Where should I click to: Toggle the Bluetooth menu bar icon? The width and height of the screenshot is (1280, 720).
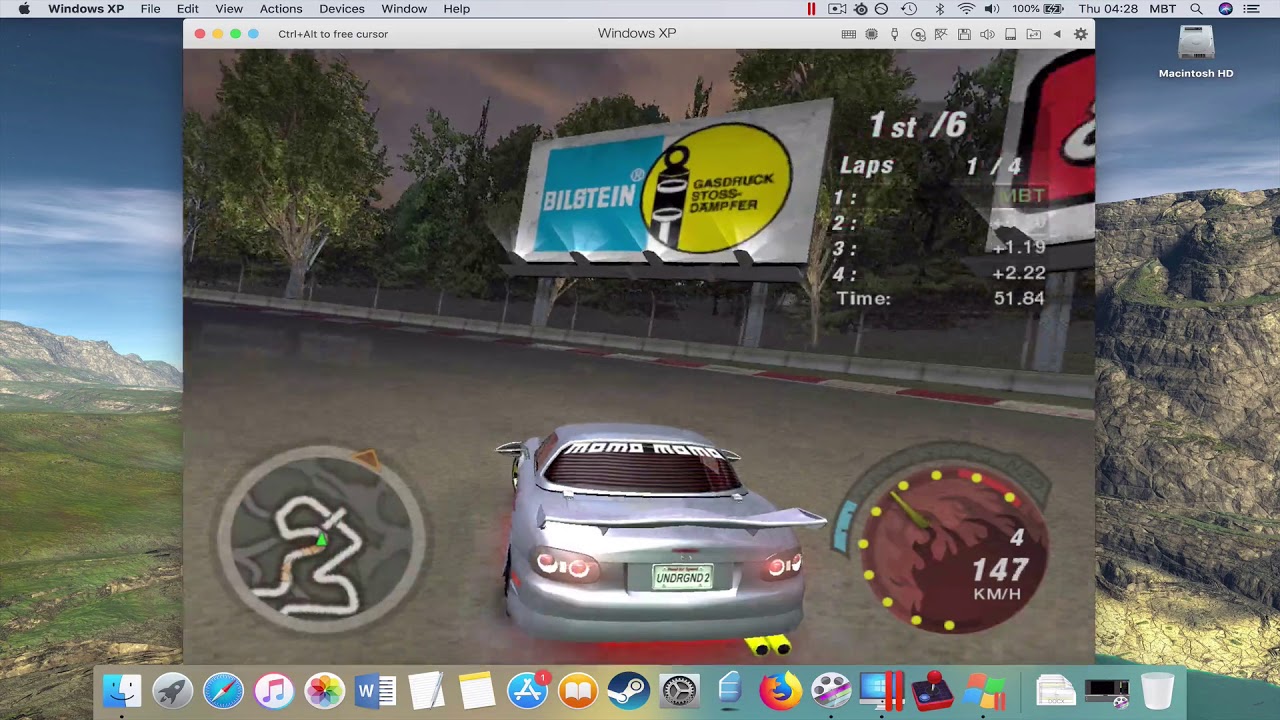(x=940, y=9)
